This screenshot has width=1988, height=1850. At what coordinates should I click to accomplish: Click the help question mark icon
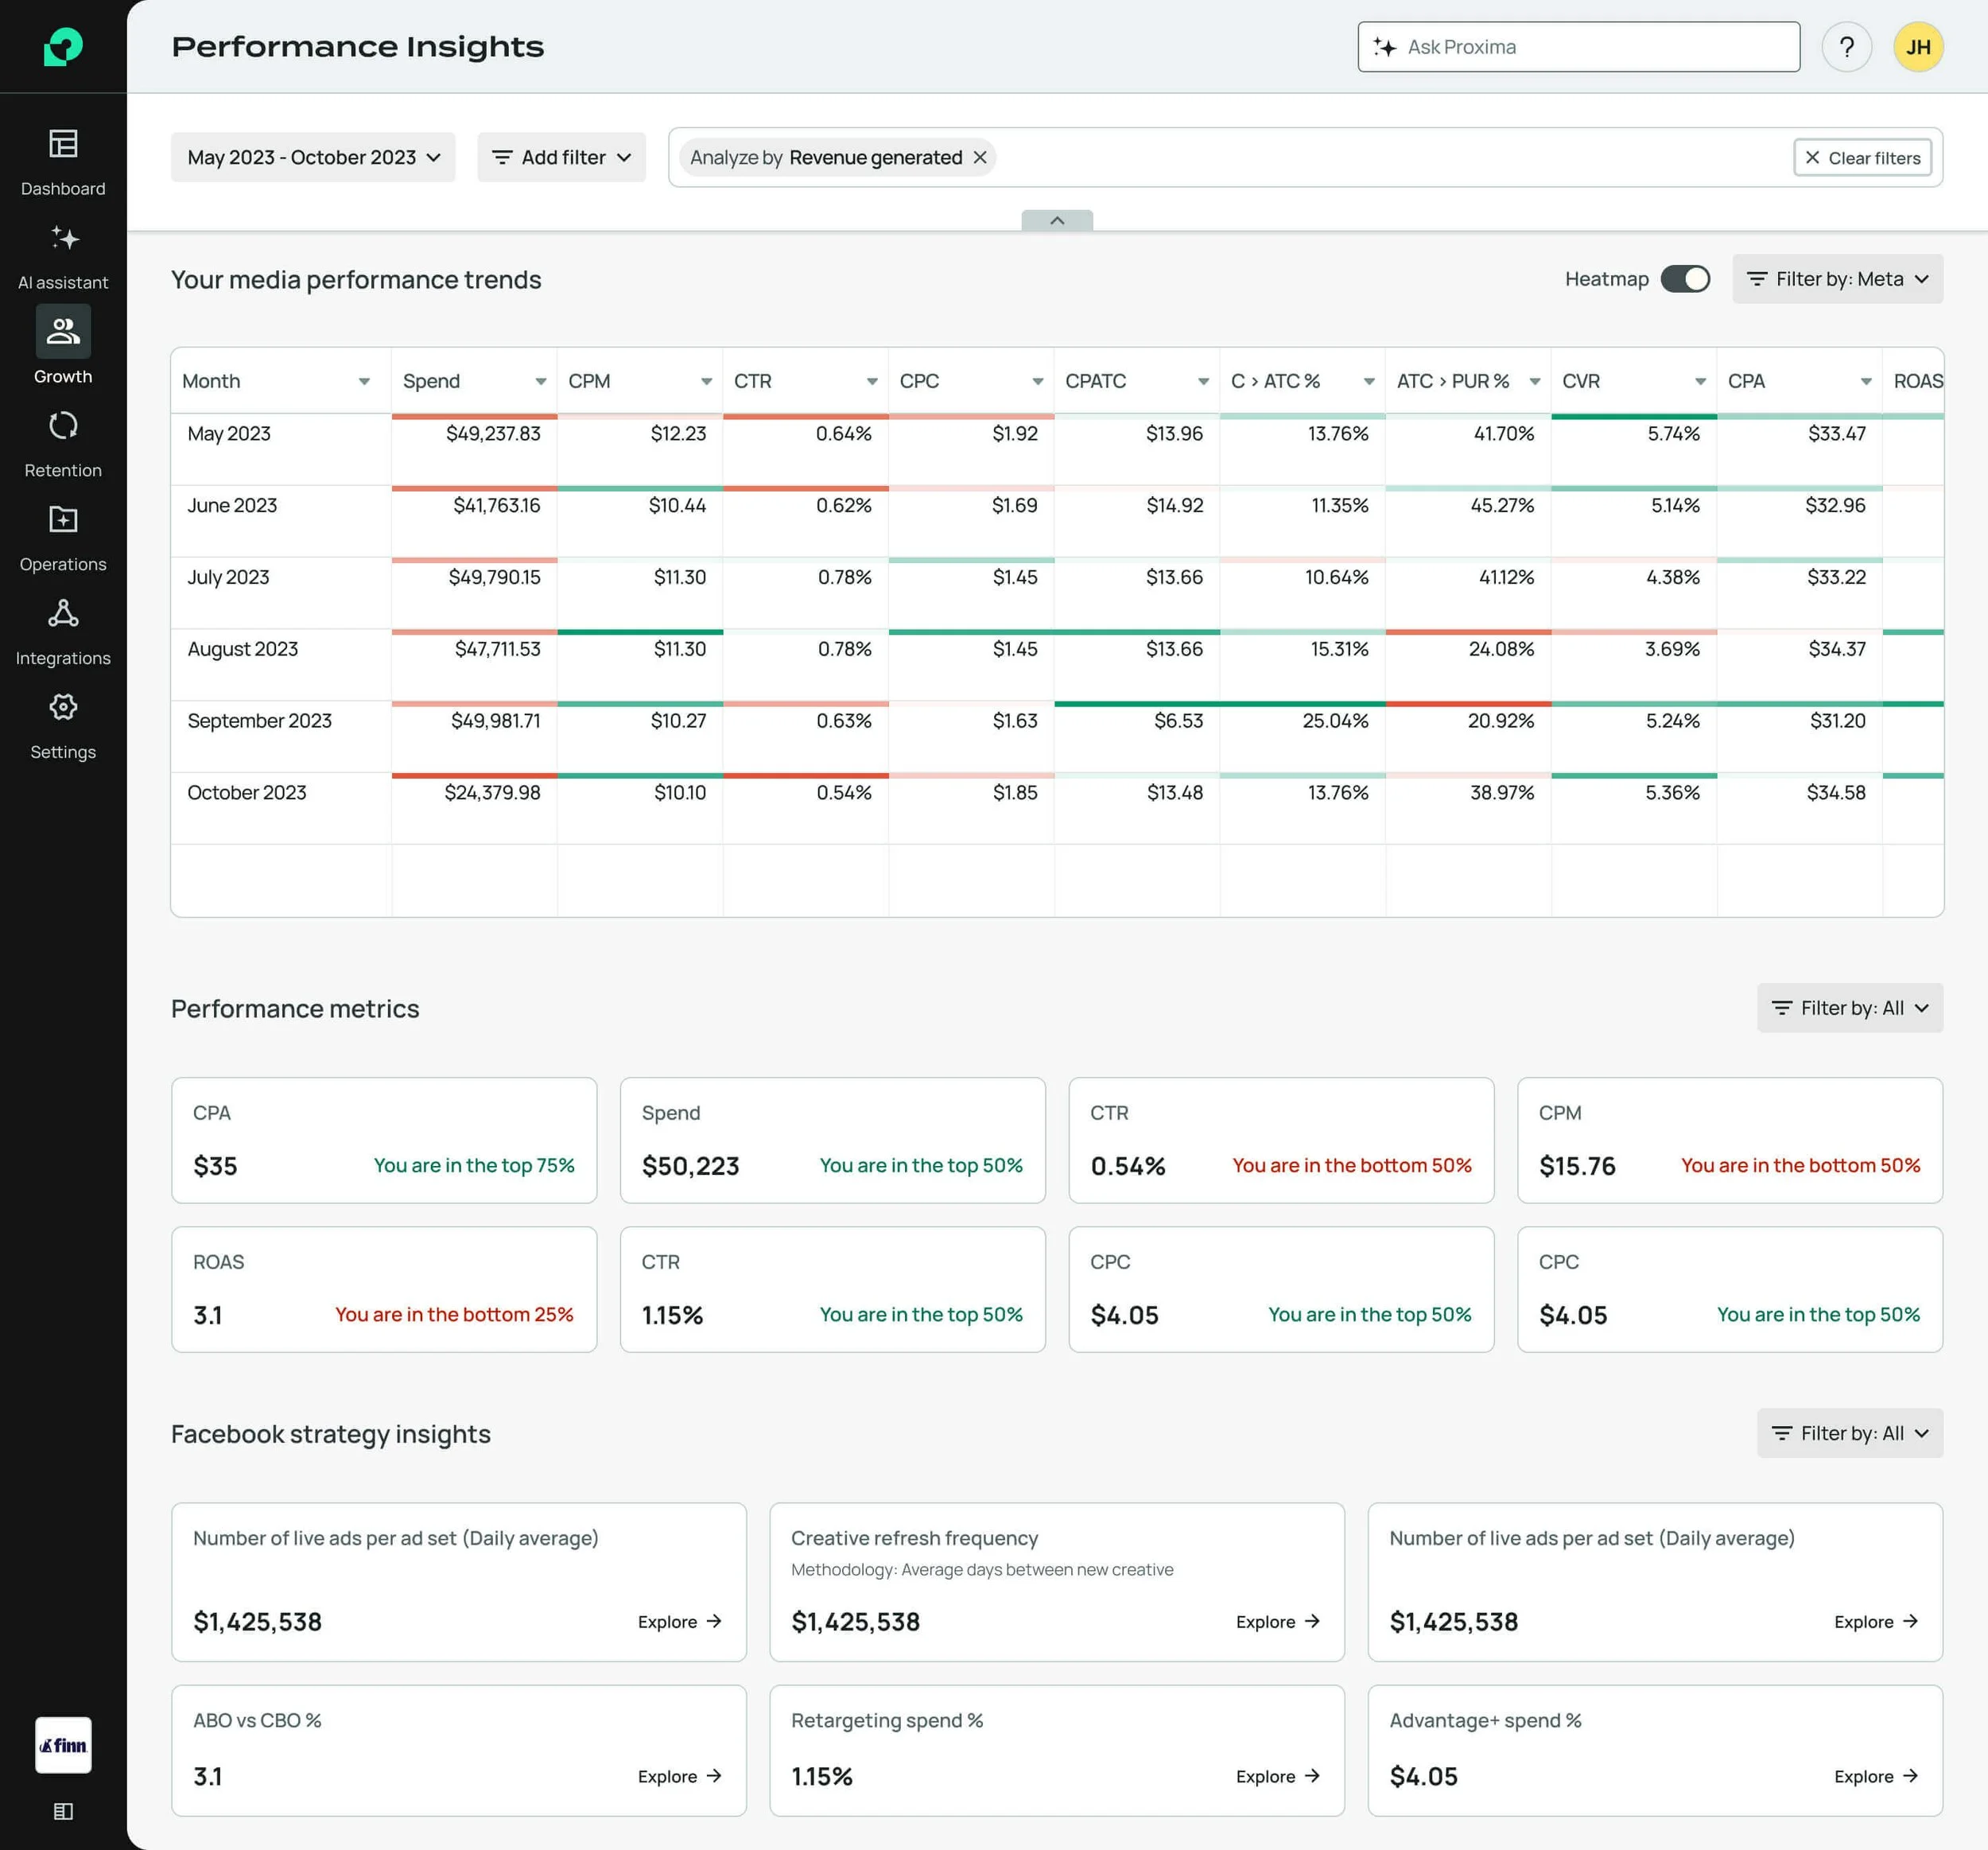click(1846, 47)
